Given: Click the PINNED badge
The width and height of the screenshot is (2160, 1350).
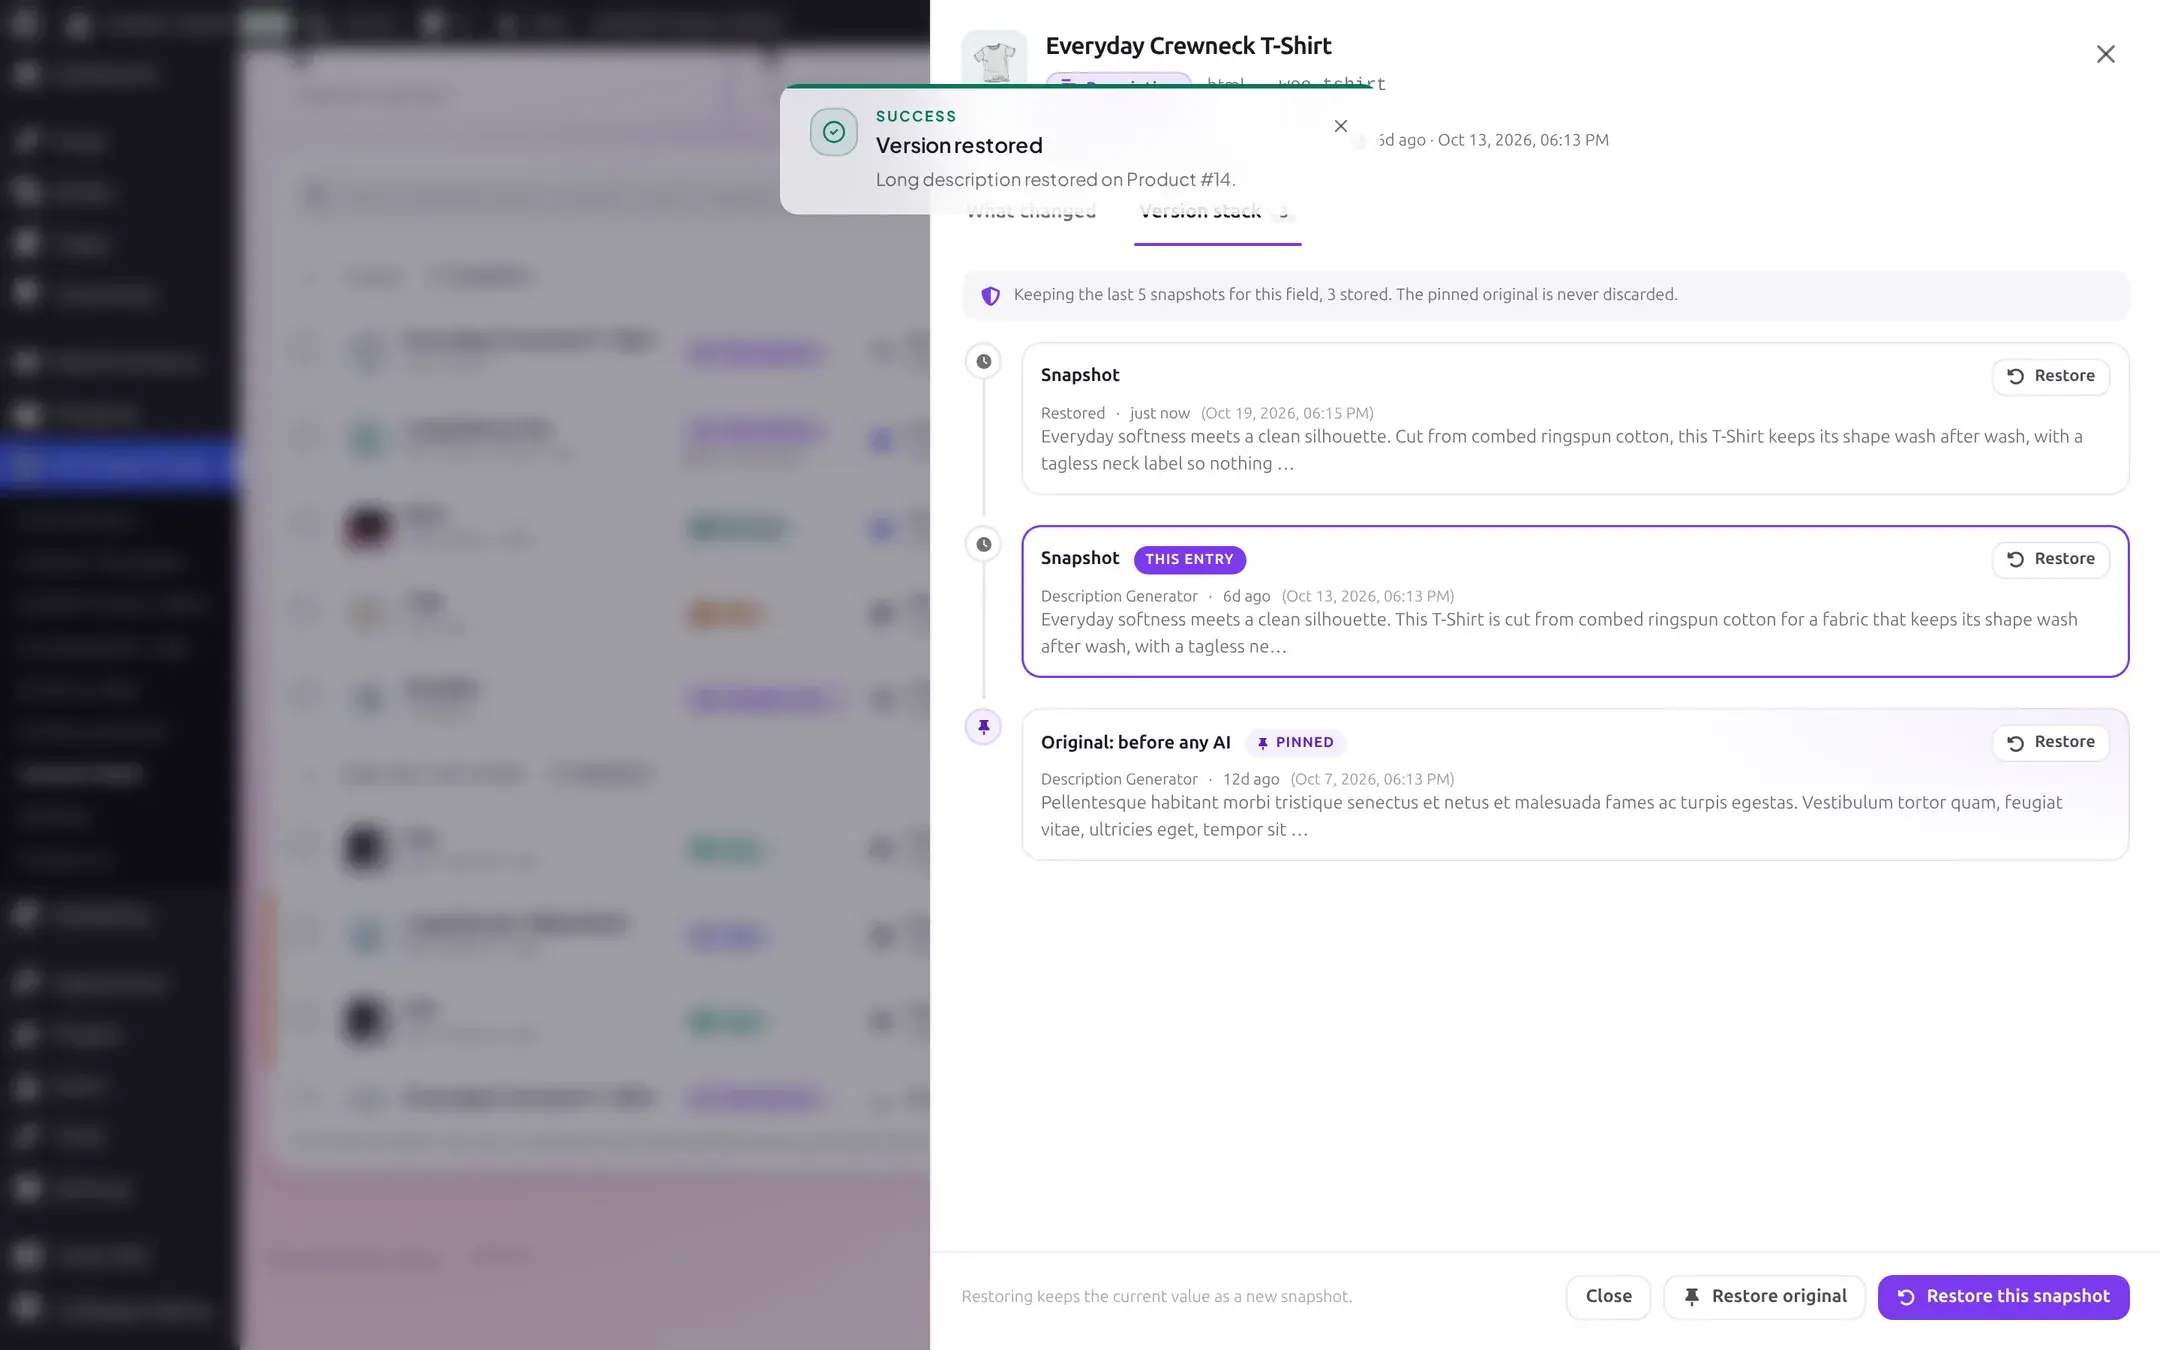Looking at the screenshot, I should coord(1295,742).
